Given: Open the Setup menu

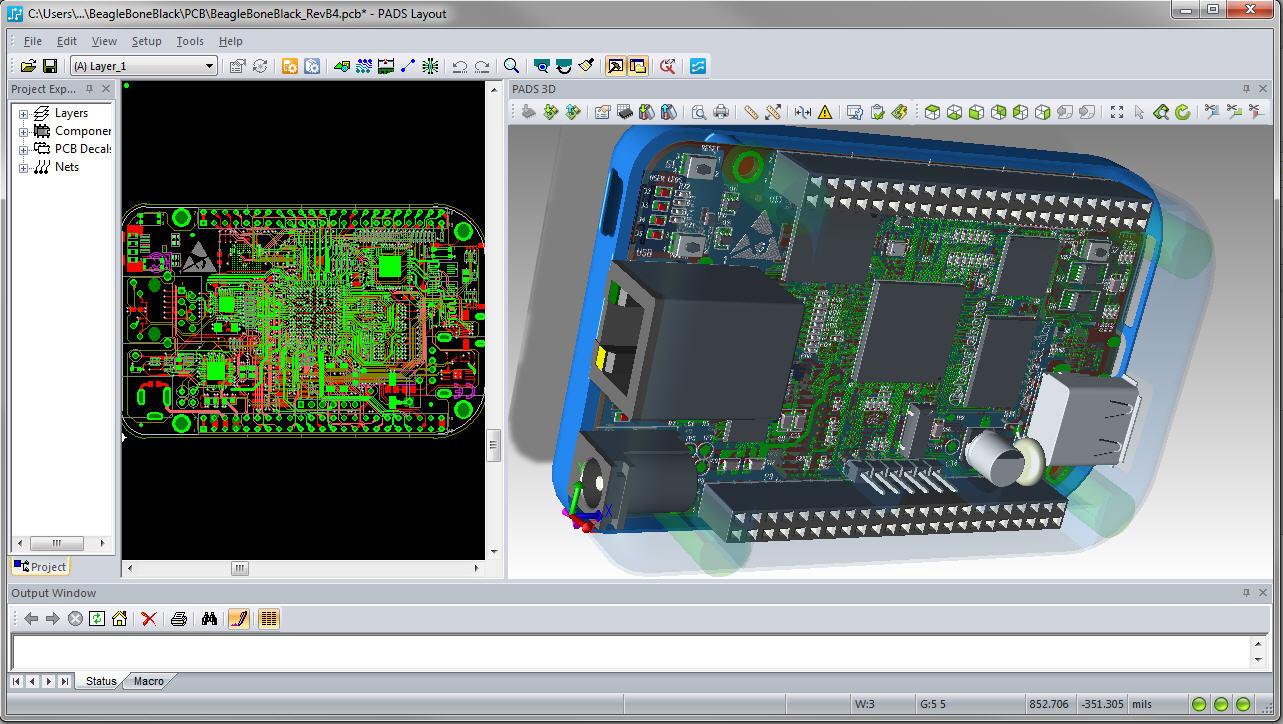Looking at the screenshot, I should (x=146, y=41).
